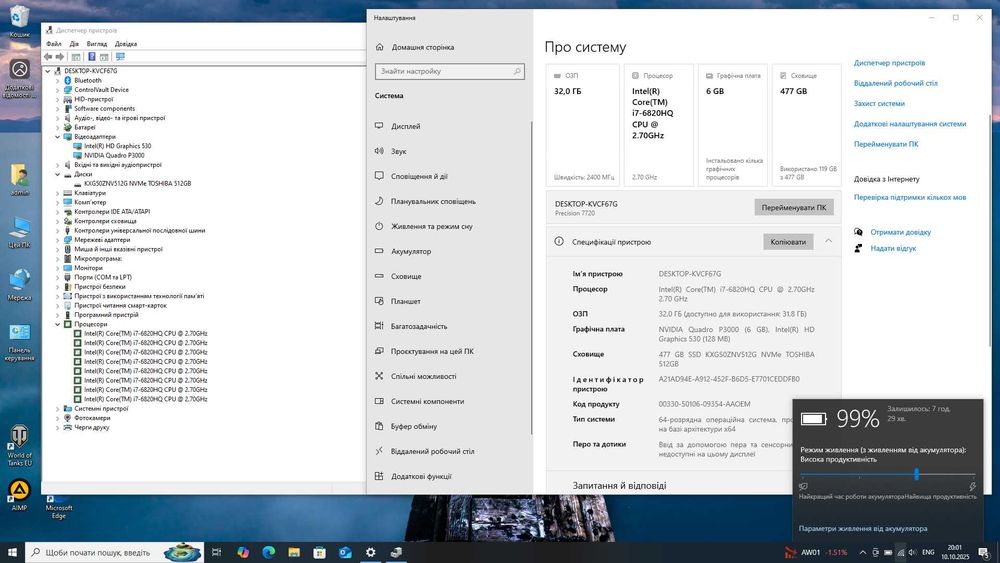Viewport: 1000px width, 563px height.
Task: Open Додаткові налаштування системи link
Action: [909, 124]
